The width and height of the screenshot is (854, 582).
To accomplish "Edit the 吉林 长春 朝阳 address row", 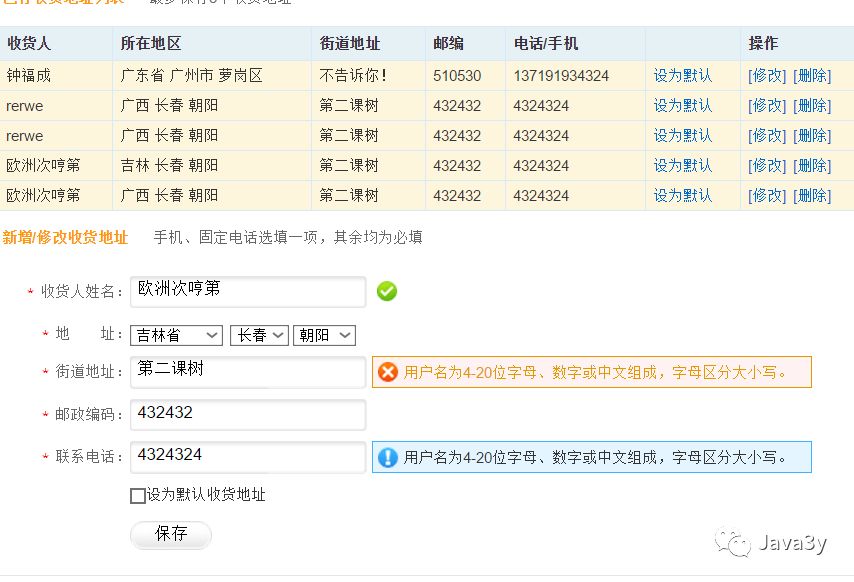I will (x=767, y=166).
